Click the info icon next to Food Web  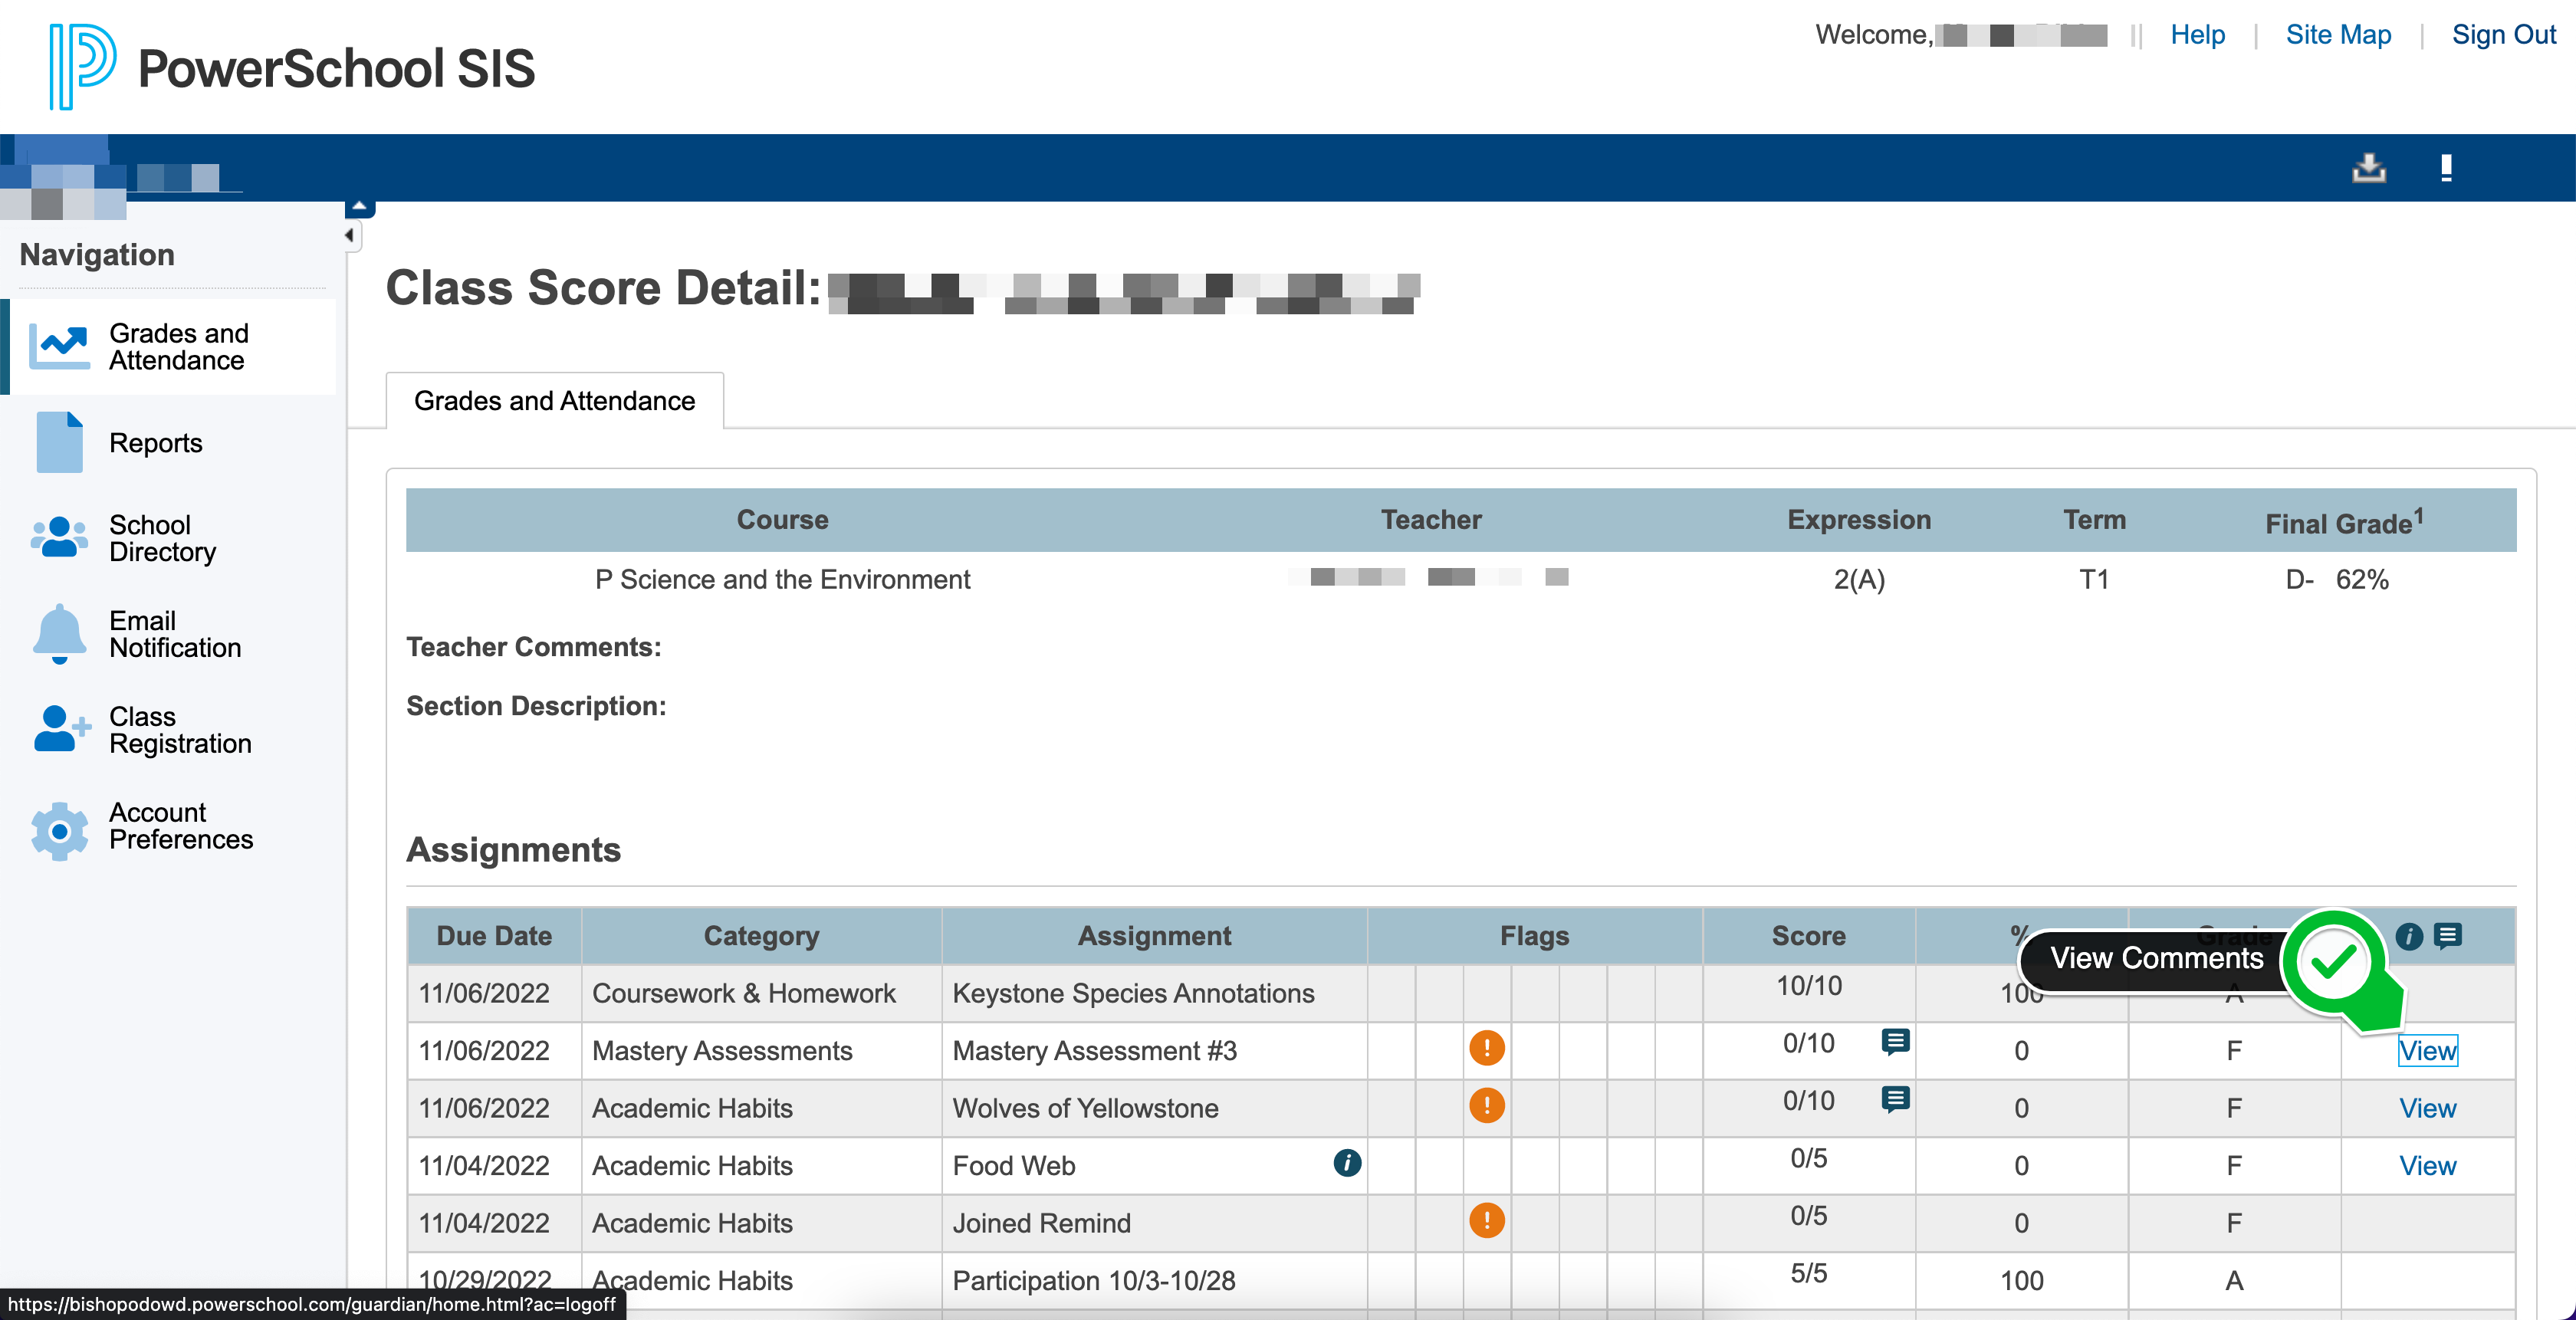point(1347,1163)
